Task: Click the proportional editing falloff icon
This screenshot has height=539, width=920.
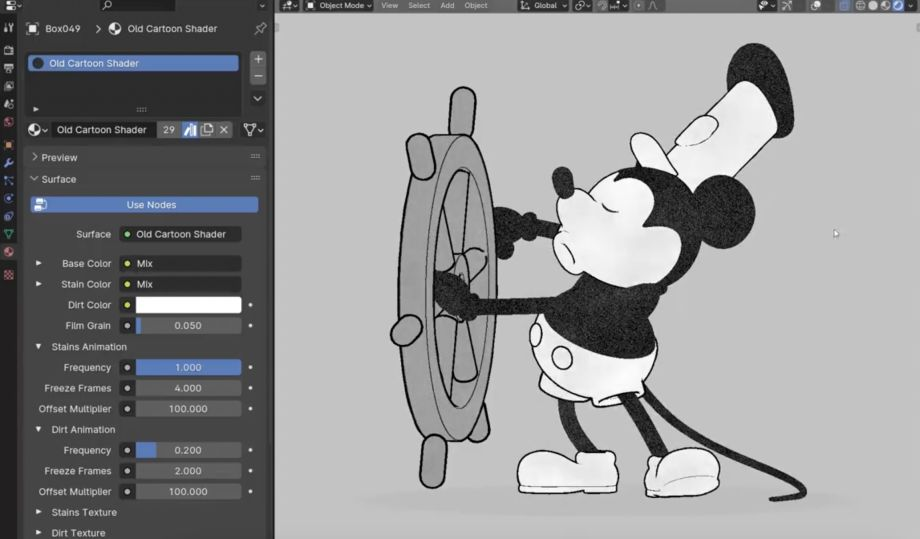Action: pyautogui.click(x=653, y=5)
